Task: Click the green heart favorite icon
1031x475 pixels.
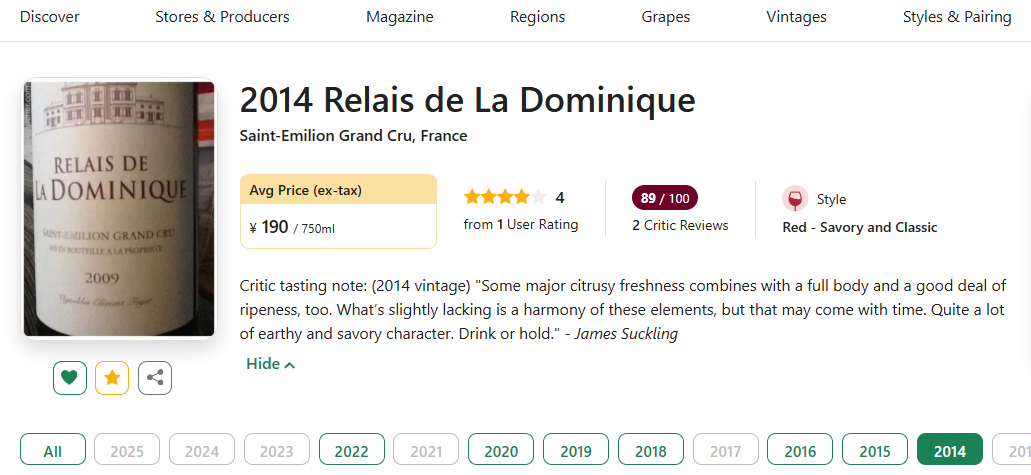Action: [70, 378]
